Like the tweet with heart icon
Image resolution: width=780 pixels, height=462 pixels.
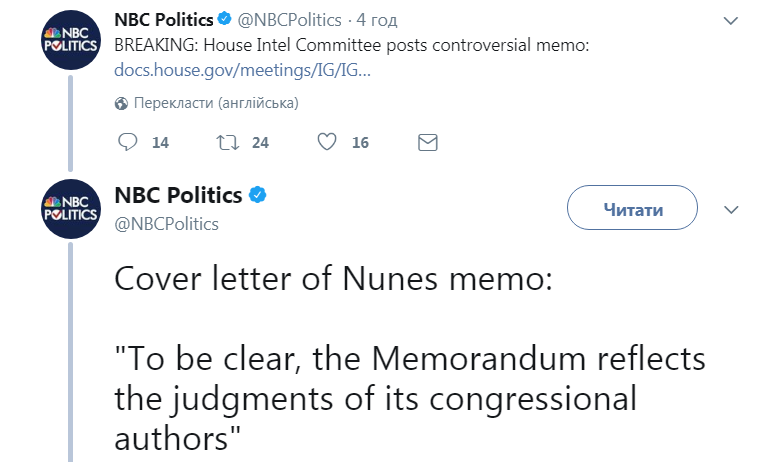[x=326, y=142]
